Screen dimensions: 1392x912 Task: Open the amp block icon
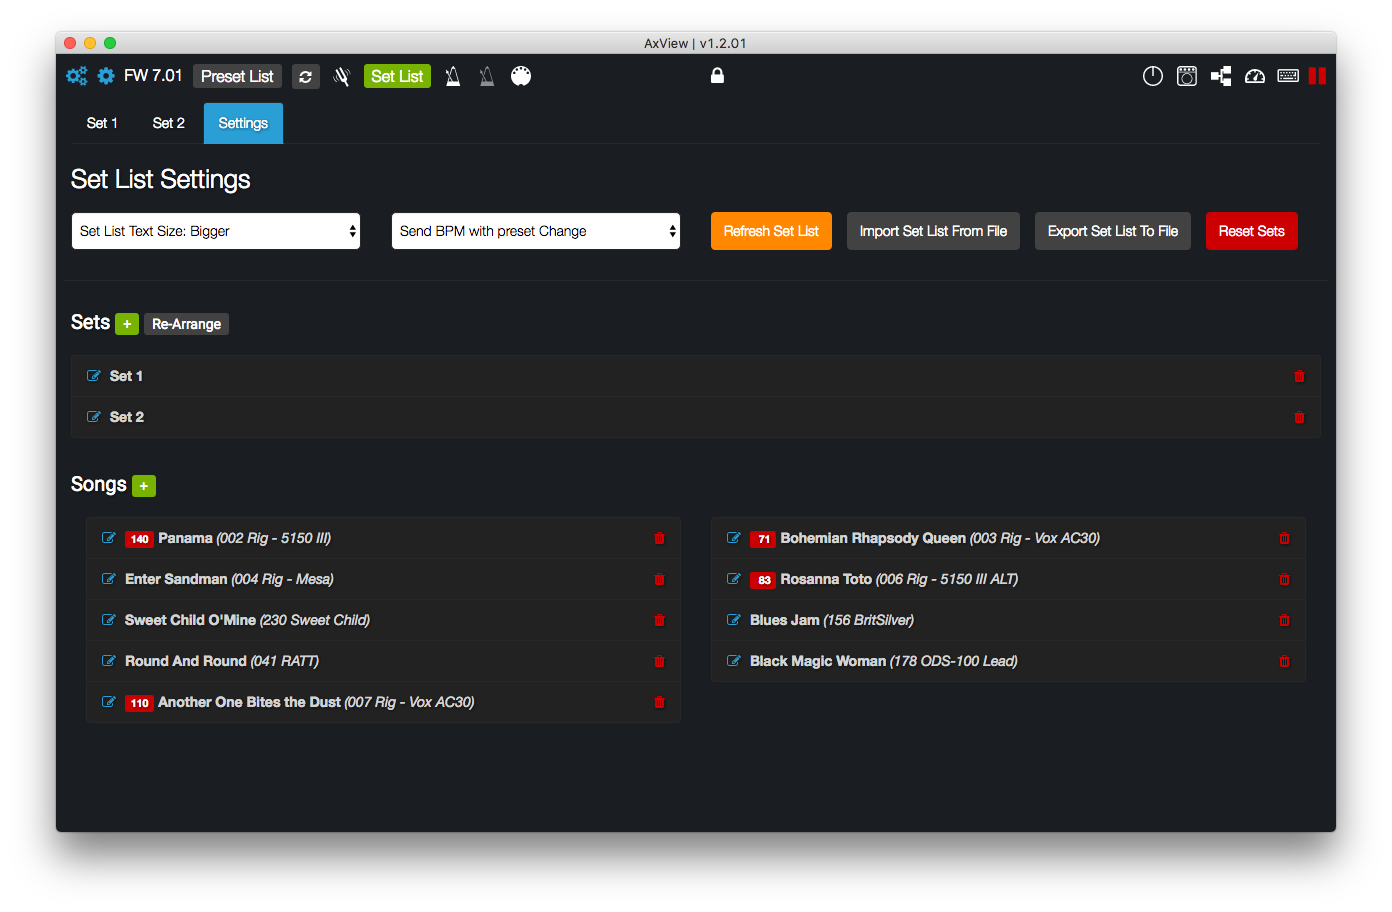pyautogui.click(x=1187, y=76)
